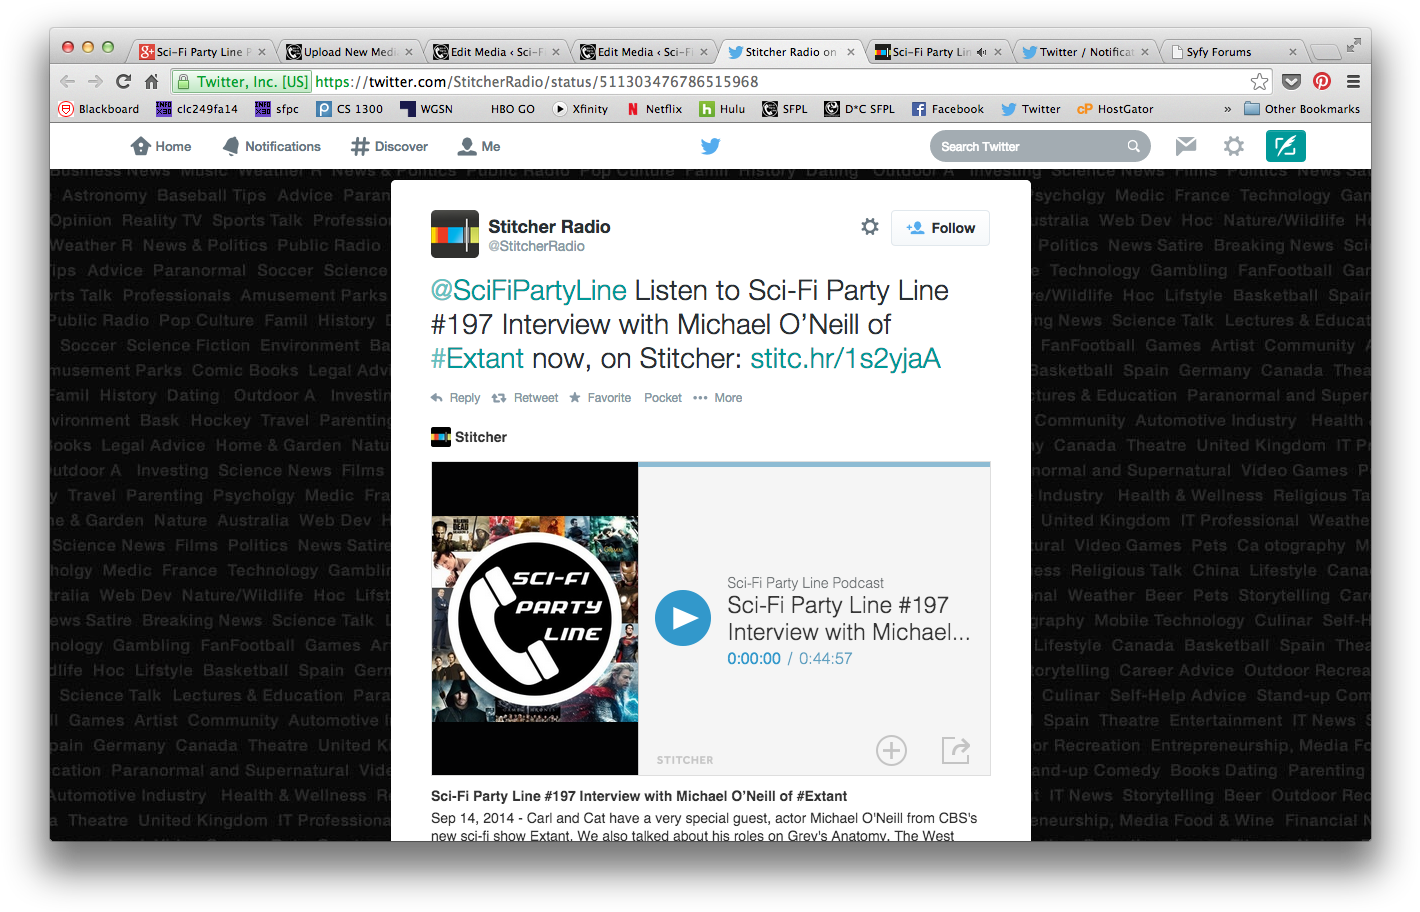This screenshot has width=1420, height=912.
Task: Click the episode progress bar
Action: point(814,465)
